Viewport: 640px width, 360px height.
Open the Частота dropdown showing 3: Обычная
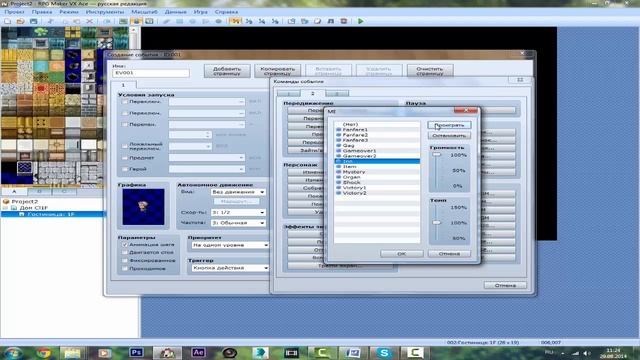[238, 223]
